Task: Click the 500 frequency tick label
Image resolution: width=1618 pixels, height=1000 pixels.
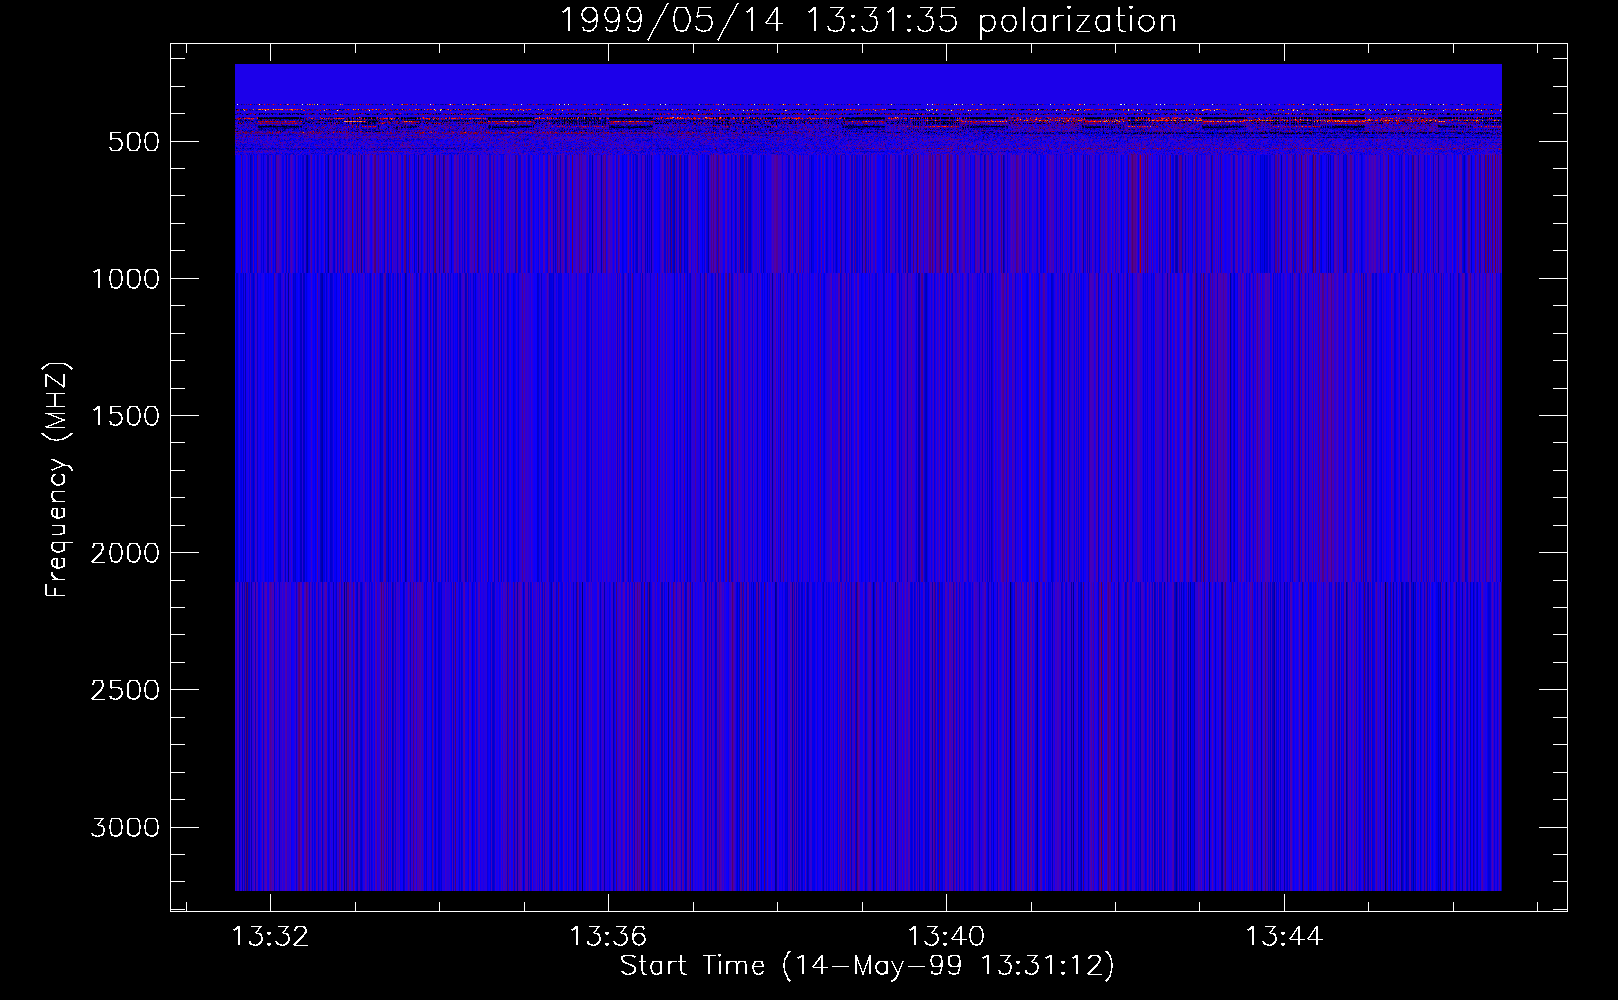Action: tap(134, 142)
